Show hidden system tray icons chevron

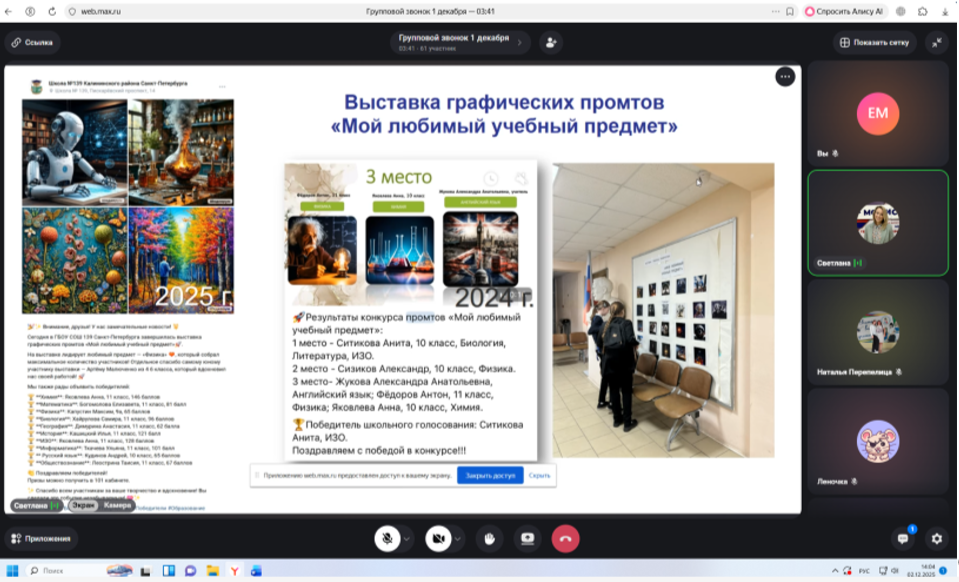tap(835, 570)
